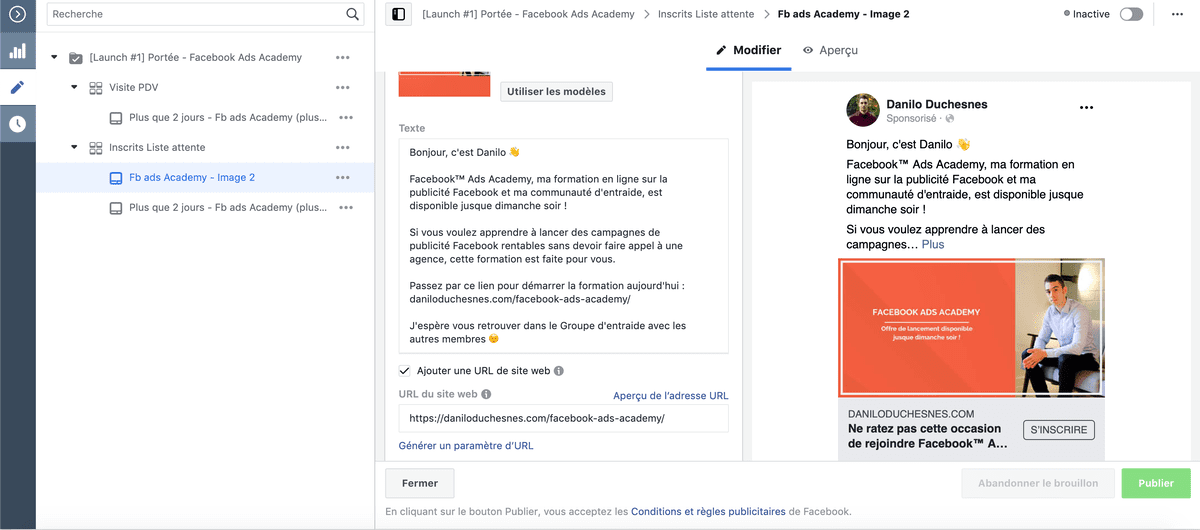Click Utiliser les modèles button
1200x530 pixels.
tap(557, 91)
